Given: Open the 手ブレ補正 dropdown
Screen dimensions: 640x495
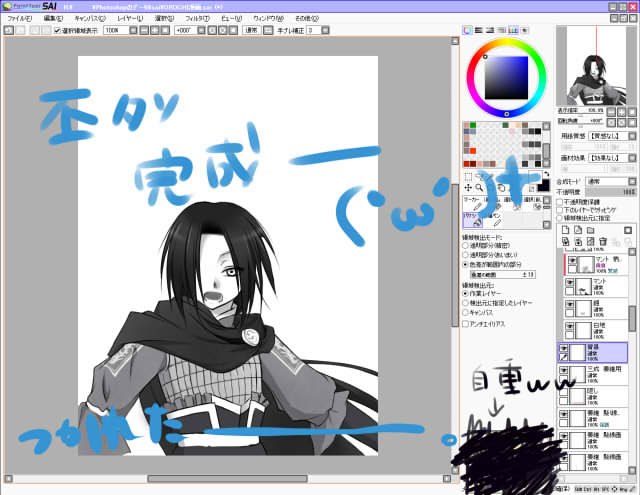Looking at the screenshot, I should 325,30.
